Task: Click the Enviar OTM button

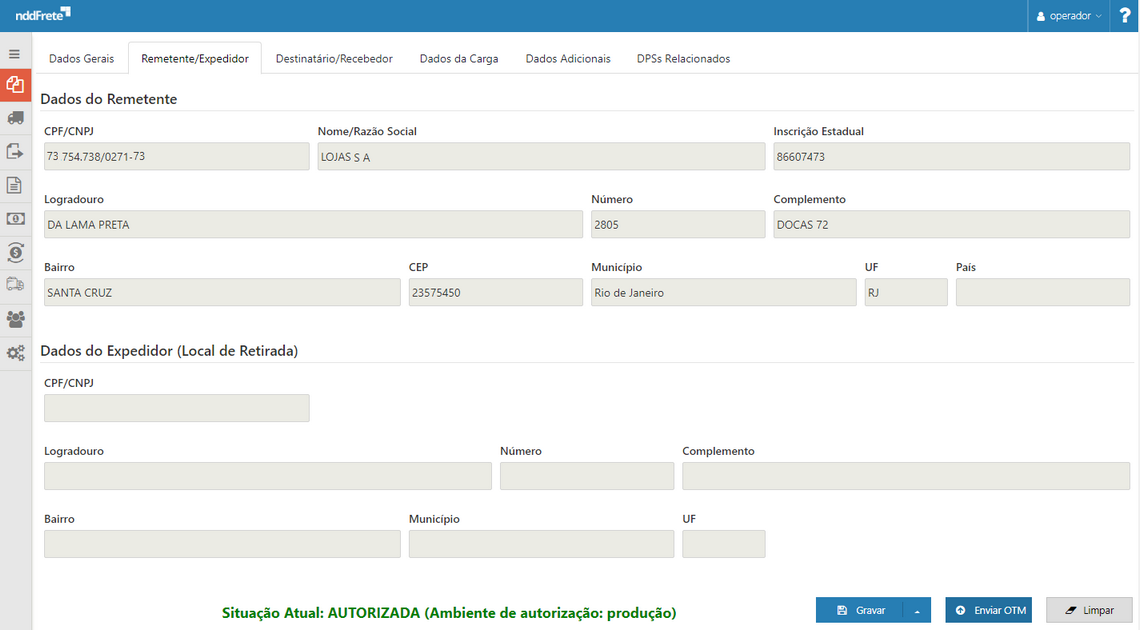Action: tap(989, 610)
